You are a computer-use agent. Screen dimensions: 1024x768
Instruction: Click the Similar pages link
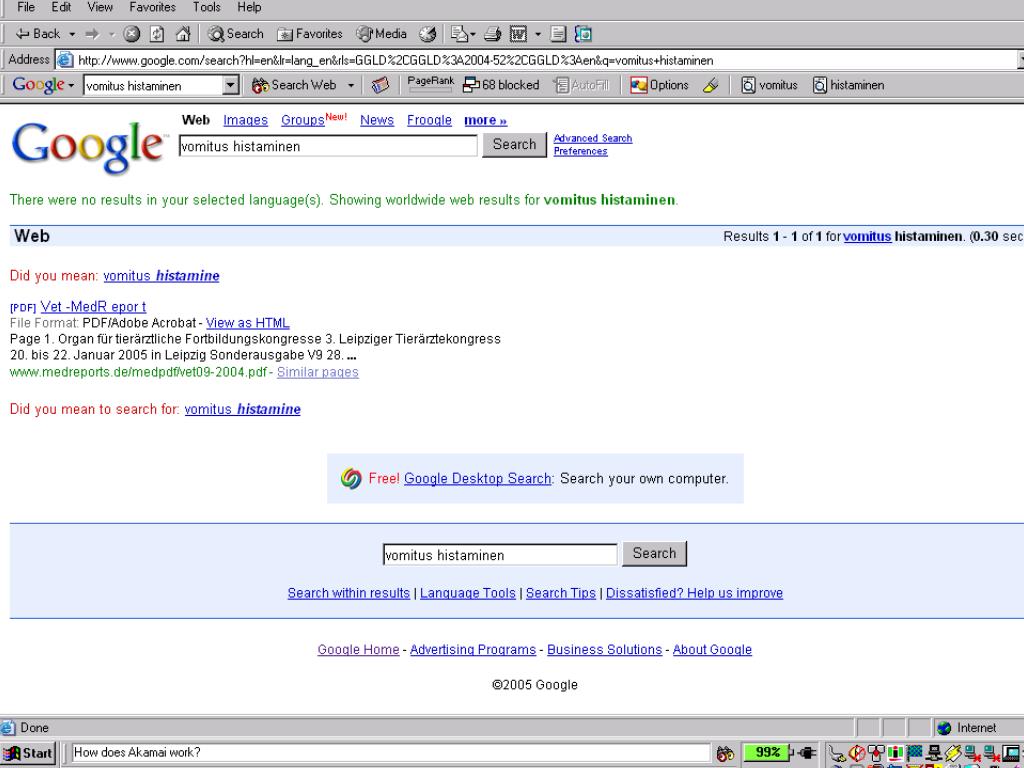click(317, 372)
